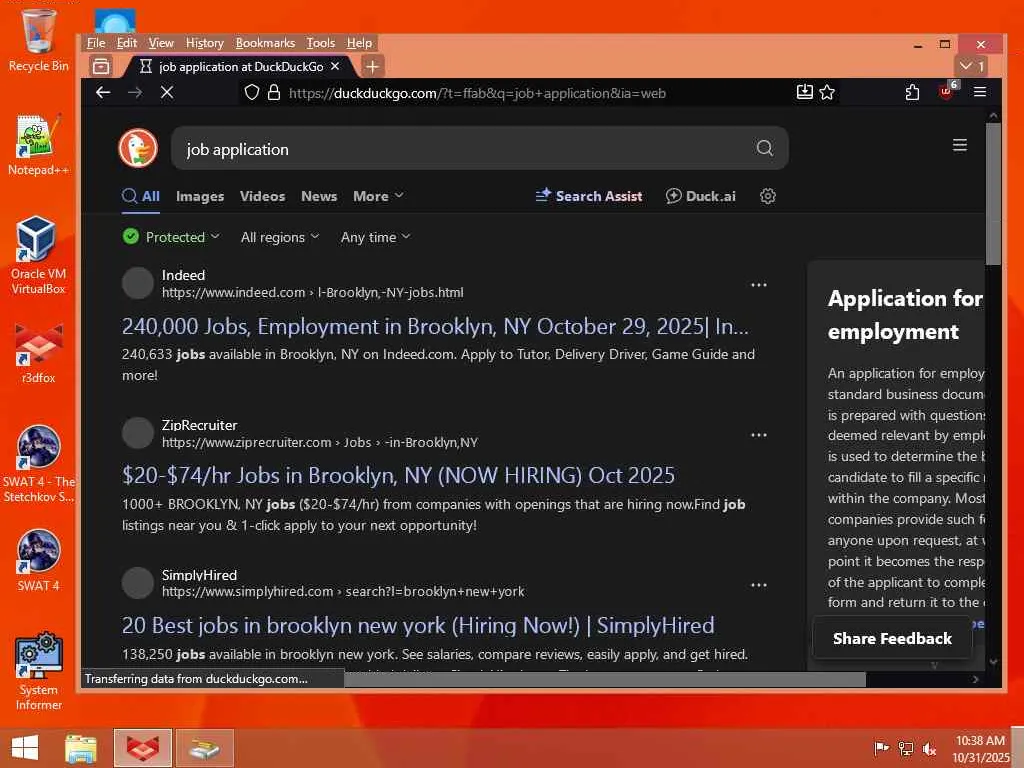The image size is (1024, 768).
Task: Open Recycle Bin desktop icon
Action: click(38, 39)
